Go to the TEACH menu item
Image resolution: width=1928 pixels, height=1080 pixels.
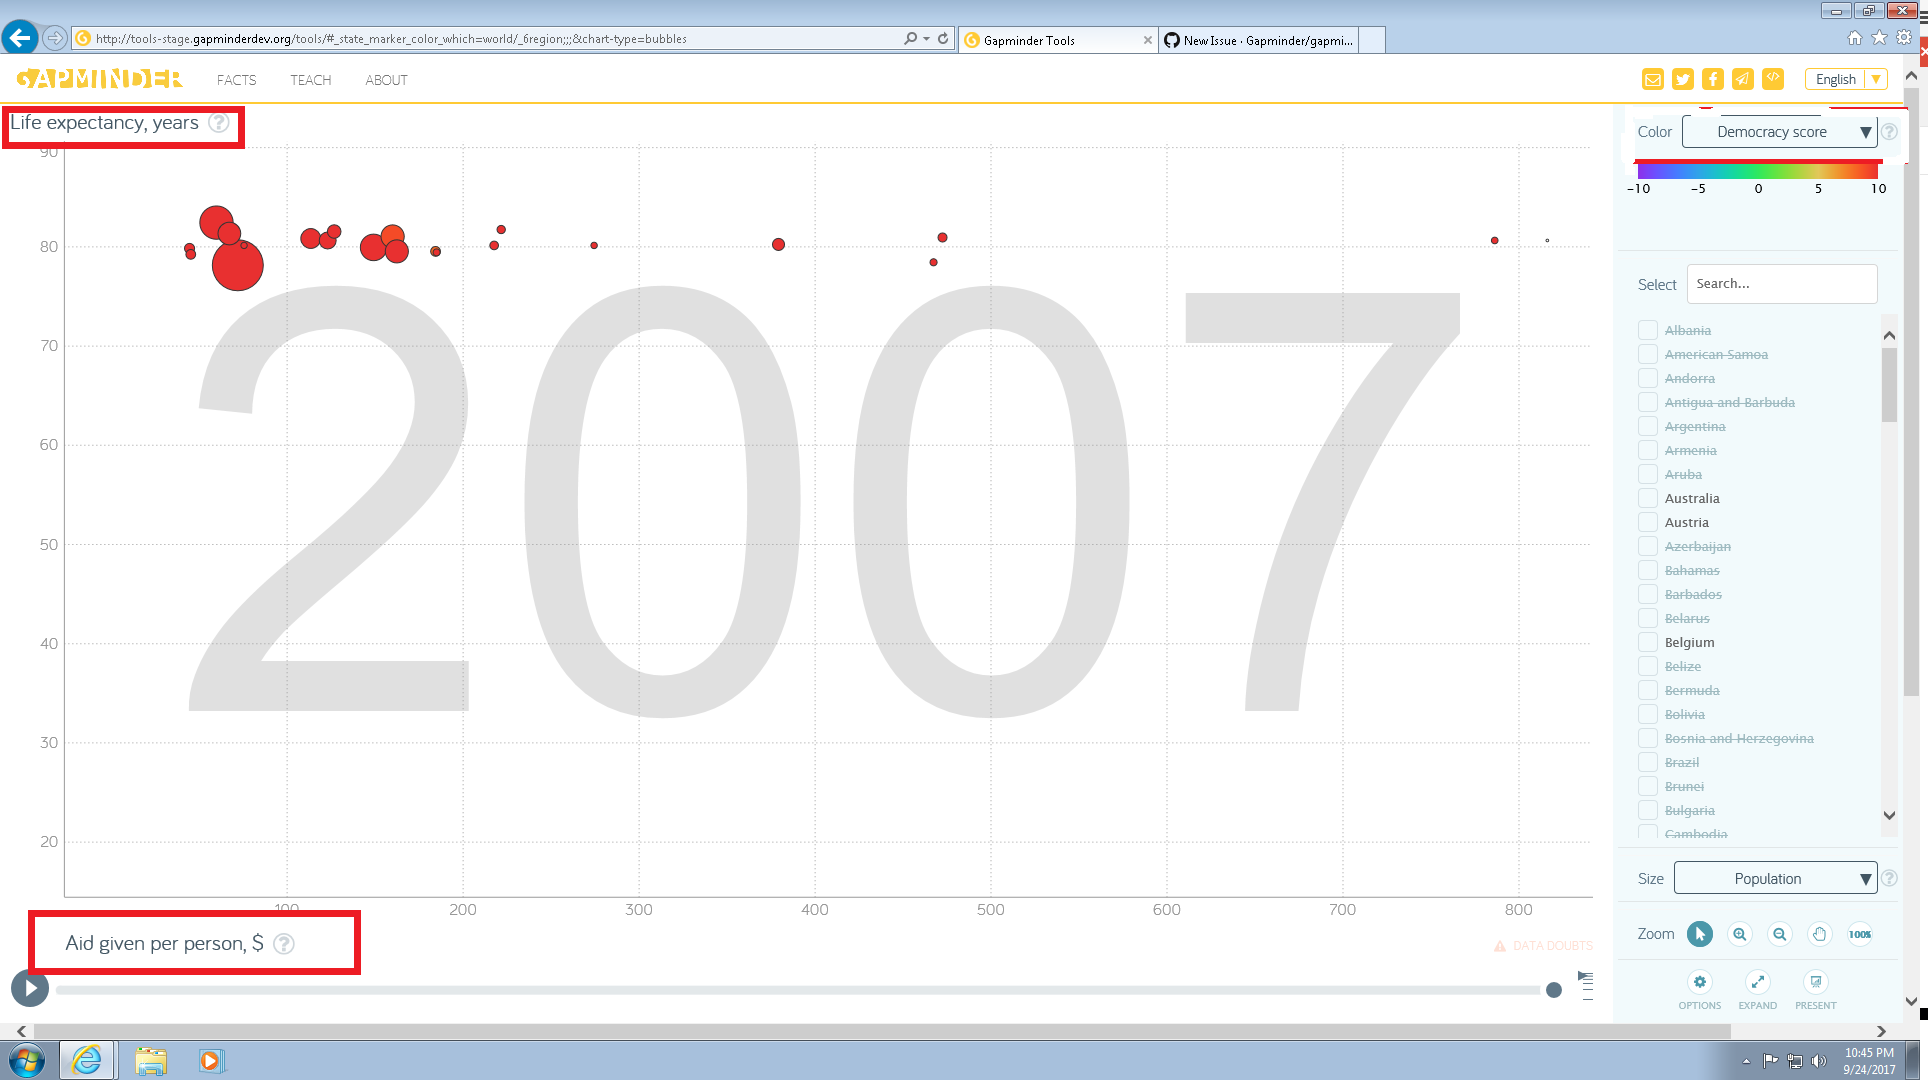click(x=310, y=80)
